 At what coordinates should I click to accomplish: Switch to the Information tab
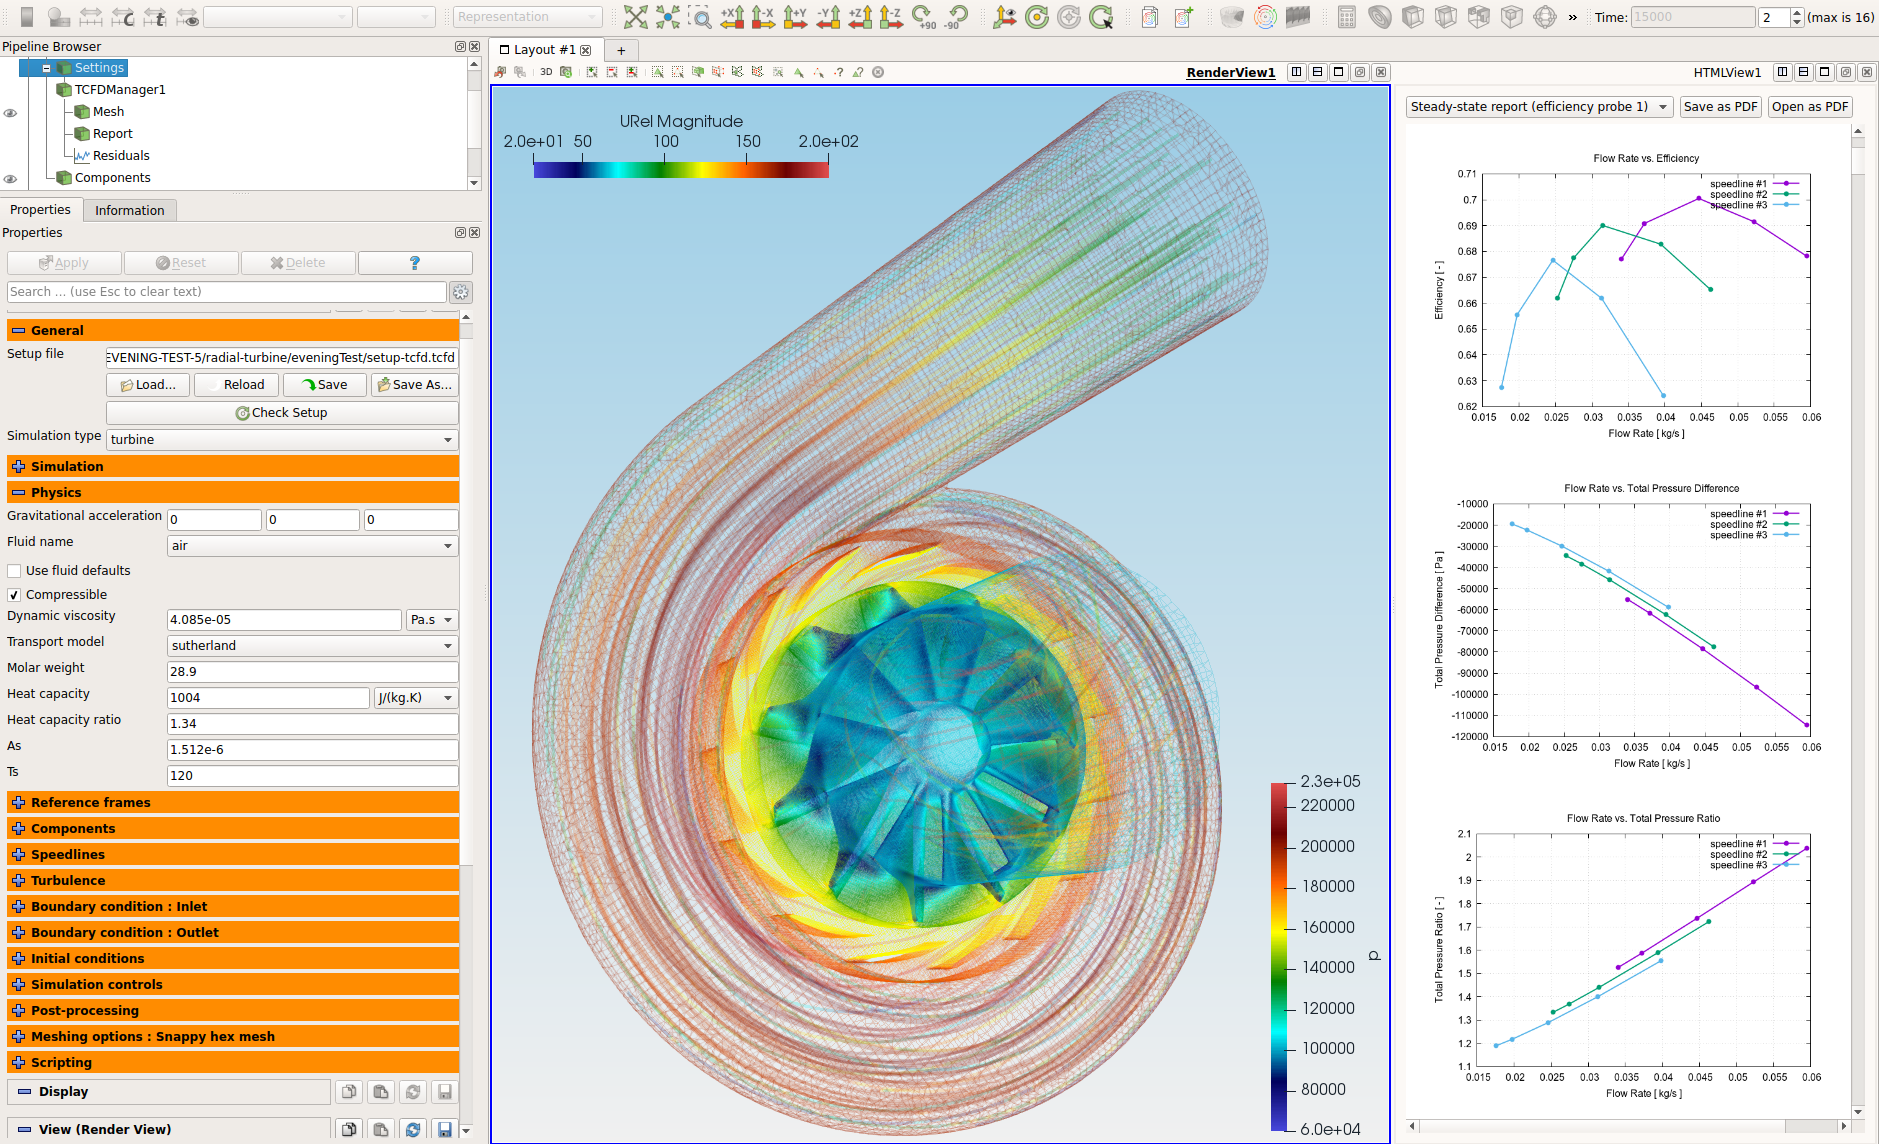click(129, 210)
